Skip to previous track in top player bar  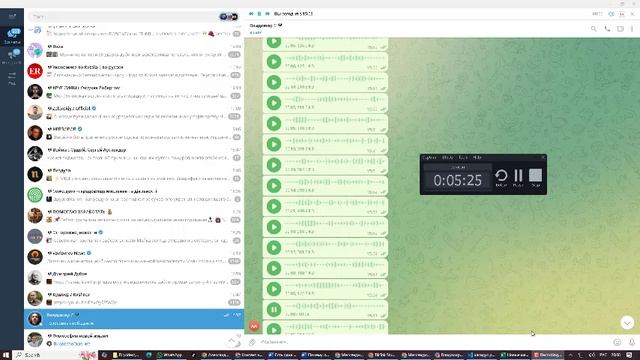(251, 14)
